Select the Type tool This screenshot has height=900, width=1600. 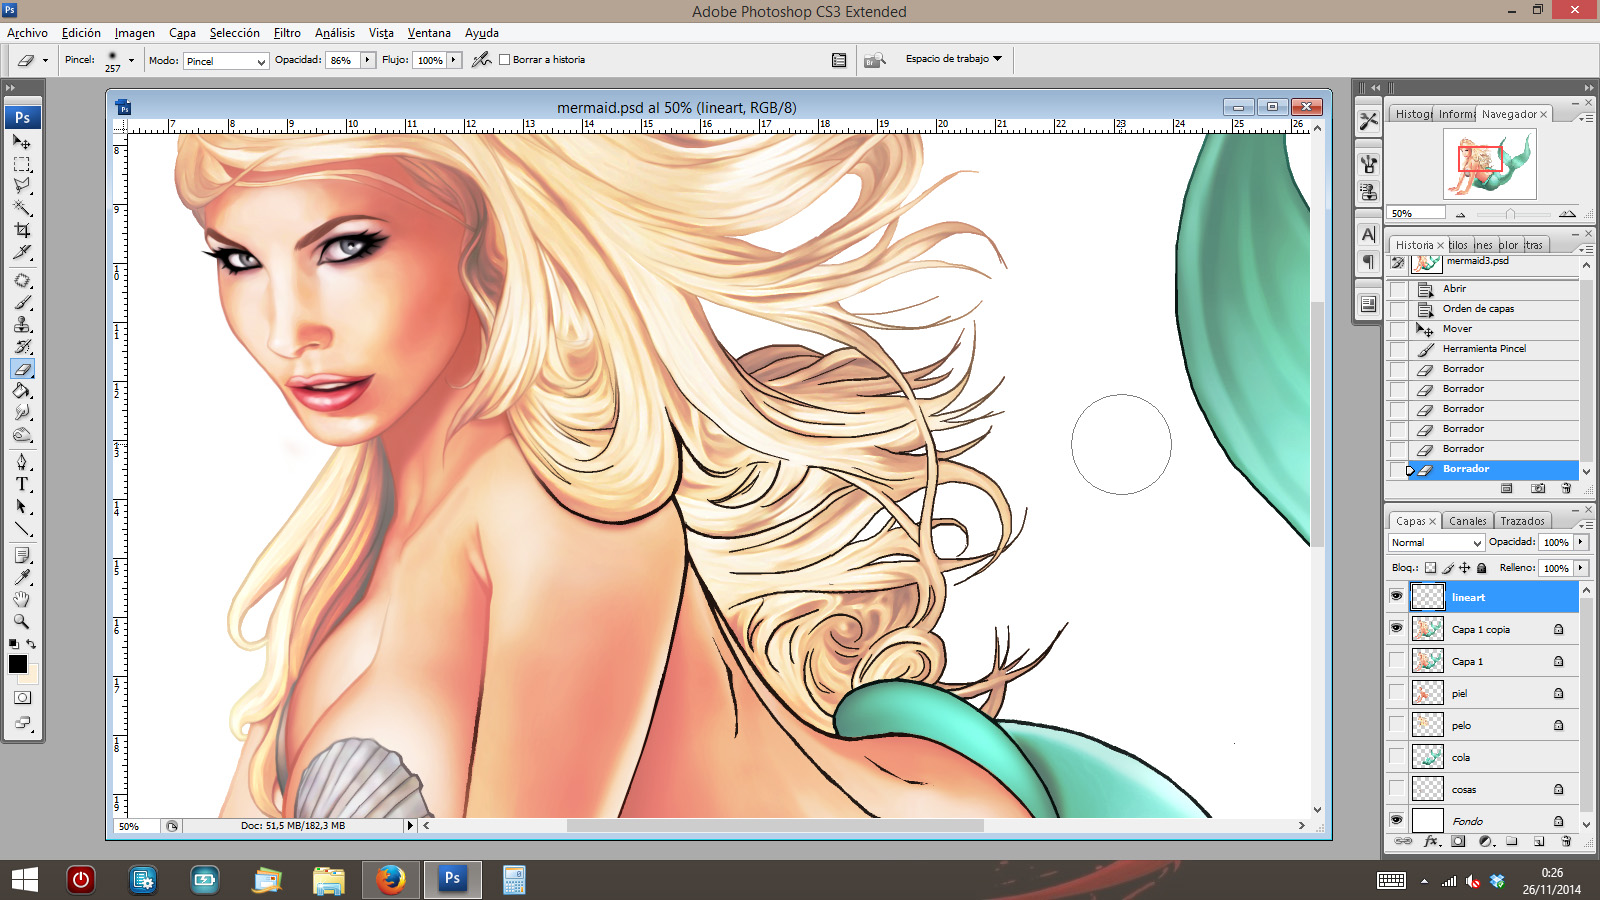coord(22,485)
